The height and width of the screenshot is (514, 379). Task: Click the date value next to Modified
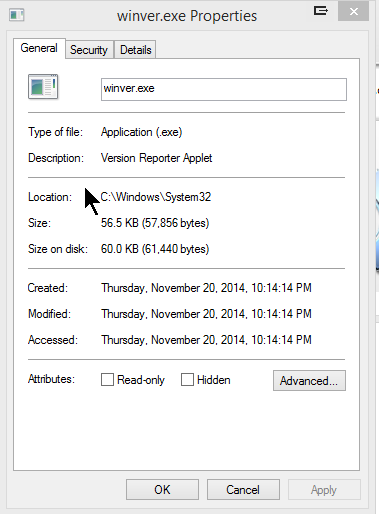[x=206, y=314]
